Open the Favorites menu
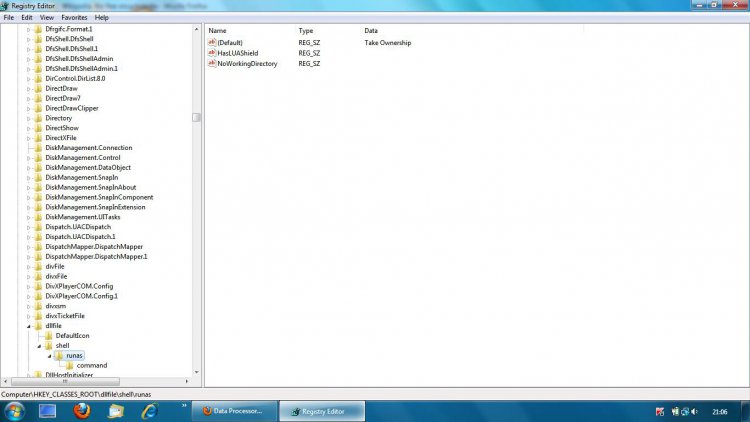Screen dimensions: 750x422 pos(74,17)
